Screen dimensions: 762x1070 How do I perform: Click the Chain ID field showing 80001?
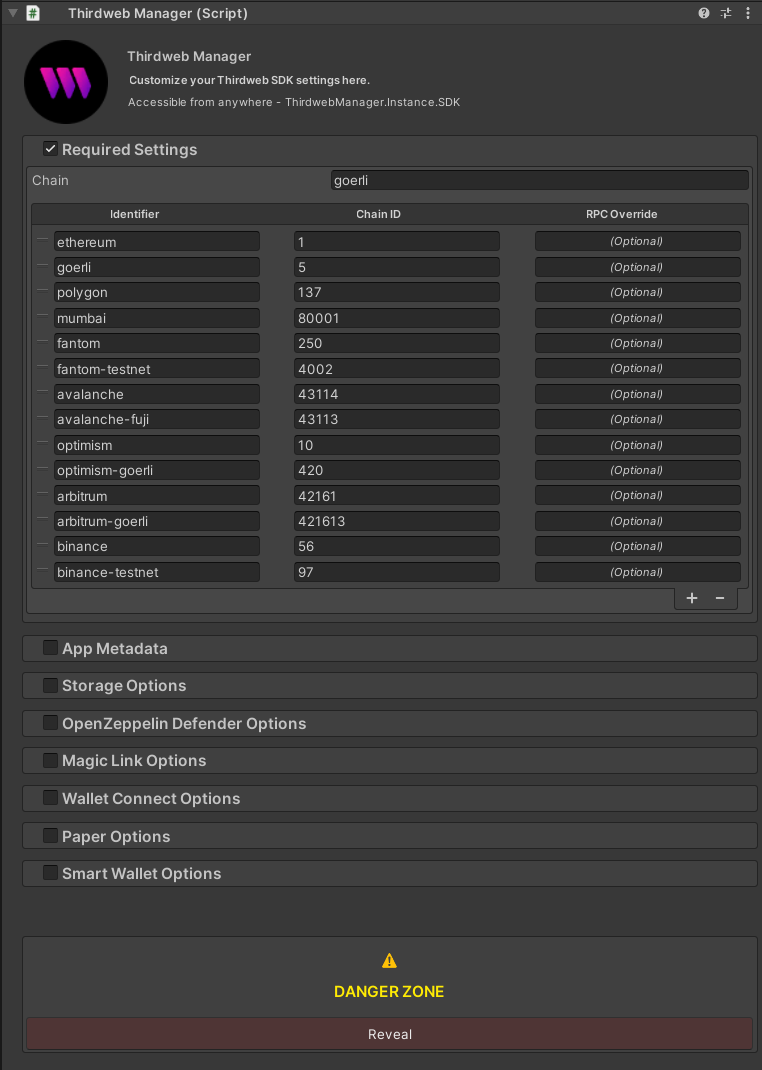(396, 318)
